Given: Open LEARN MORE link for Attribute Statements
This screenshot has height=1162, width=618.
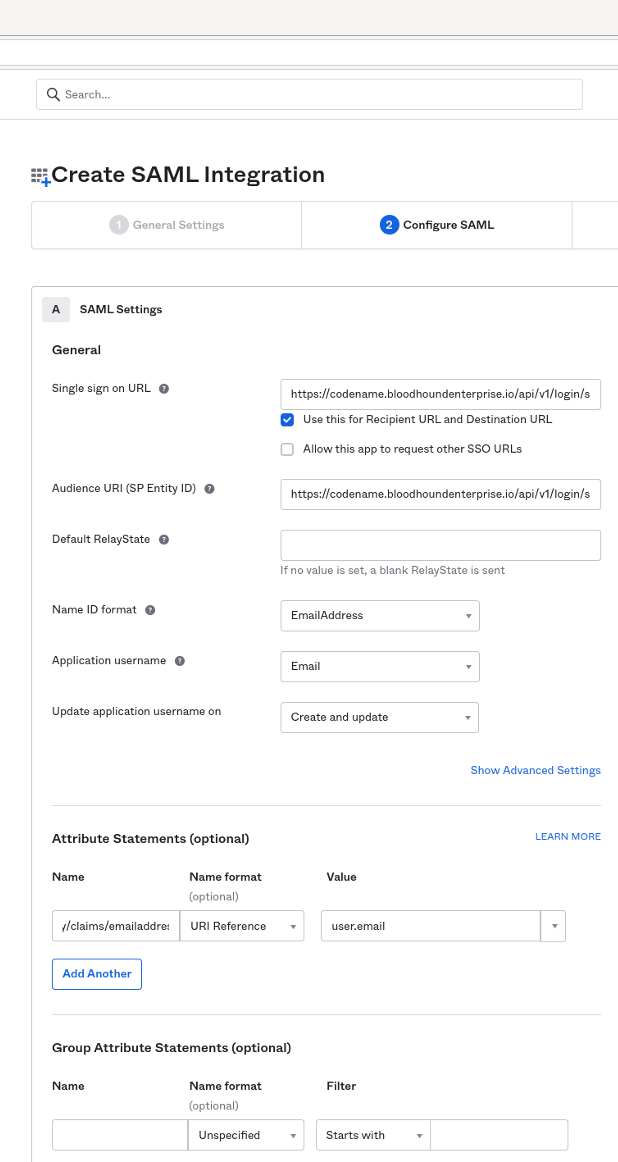Looking at the screenshot, I should click(568, 837).
